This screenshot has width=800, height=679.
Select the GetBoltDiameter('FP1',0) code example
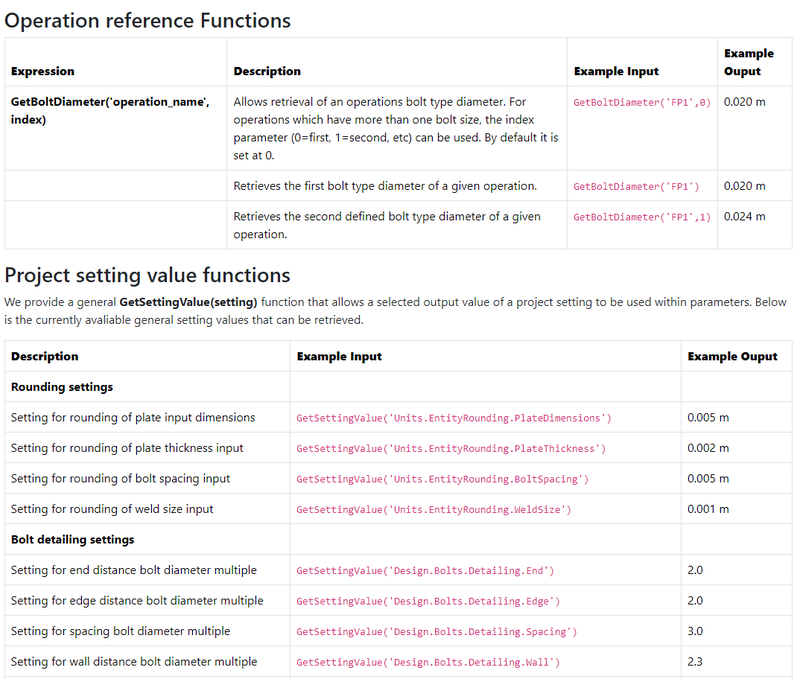pos(642,102)
